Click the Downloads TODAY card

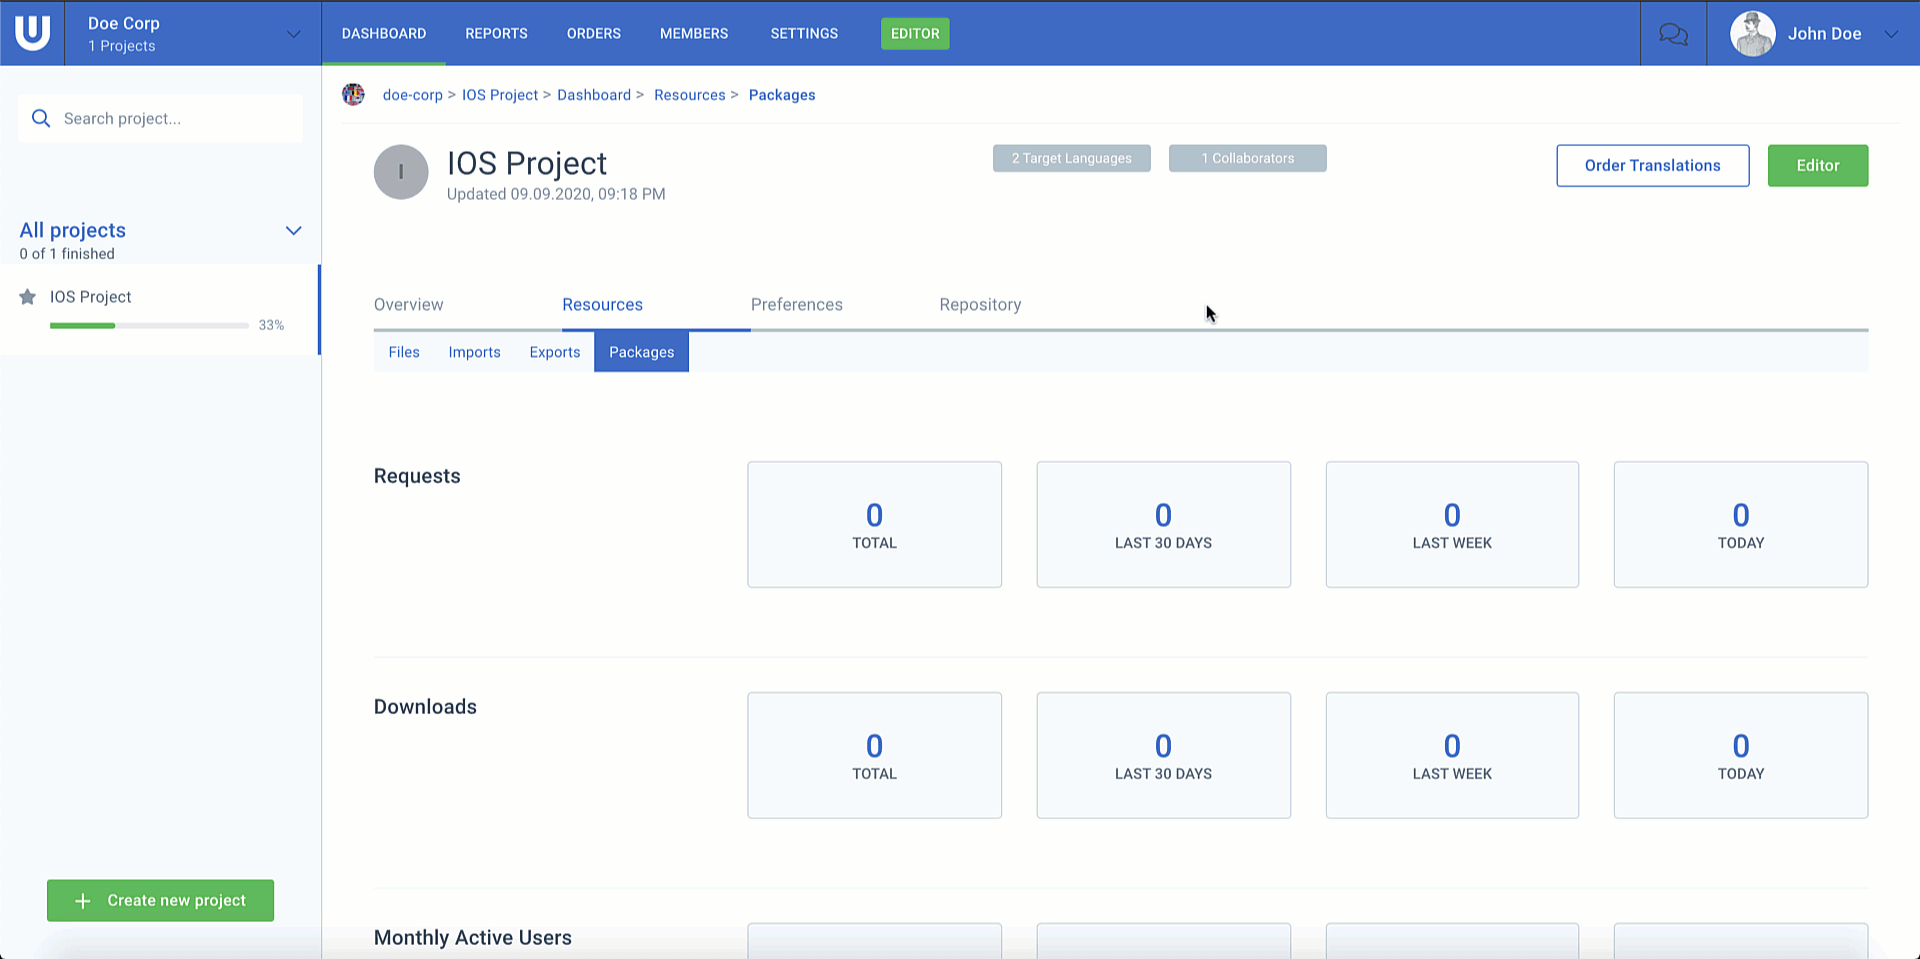point(1741,756)
